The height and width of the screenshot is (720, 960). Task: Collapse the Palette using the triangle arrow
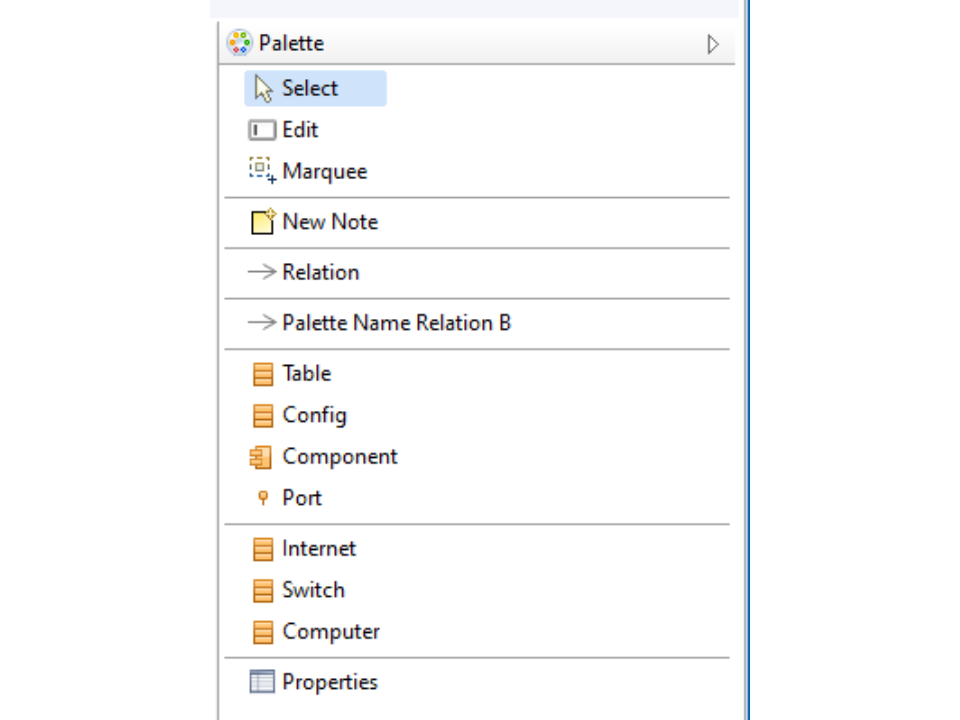click(712, 44)
